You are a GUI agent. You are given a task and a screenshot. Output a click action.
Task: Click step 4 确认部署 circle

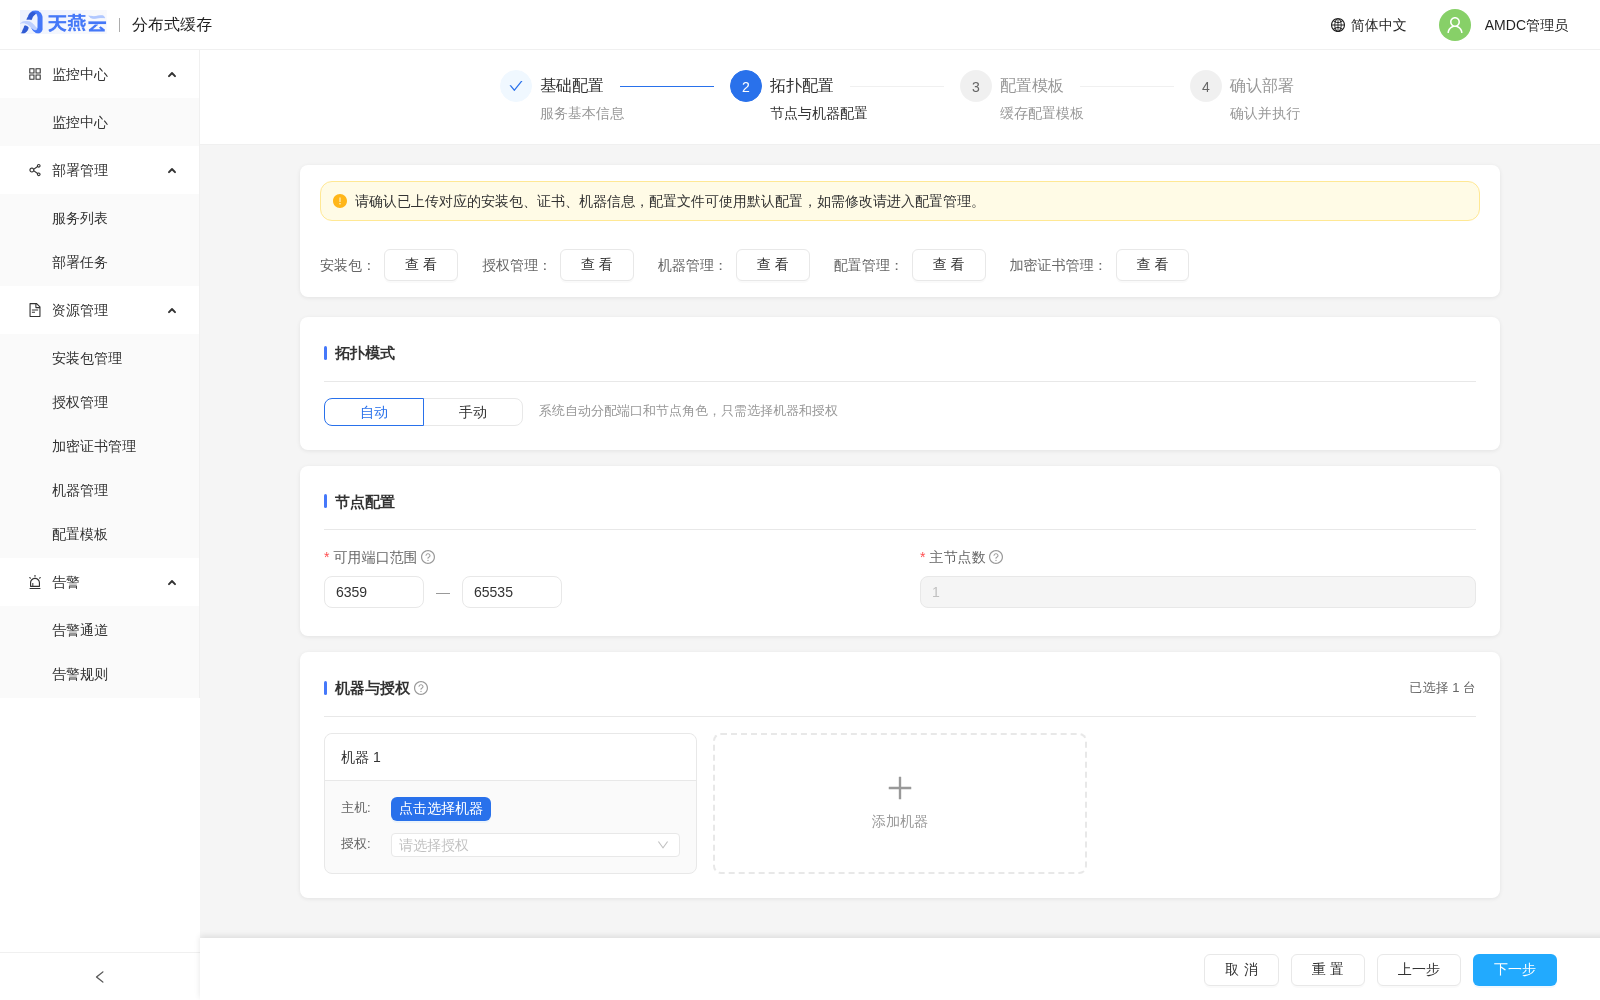1206,86
